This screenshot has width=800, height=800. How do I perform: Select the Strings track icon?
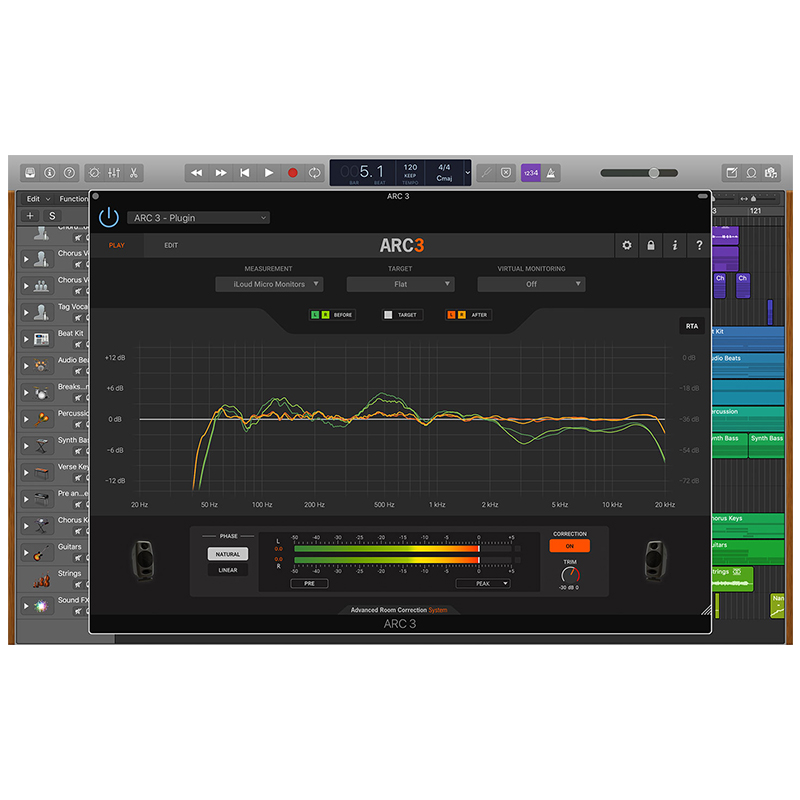coord(41,580)
